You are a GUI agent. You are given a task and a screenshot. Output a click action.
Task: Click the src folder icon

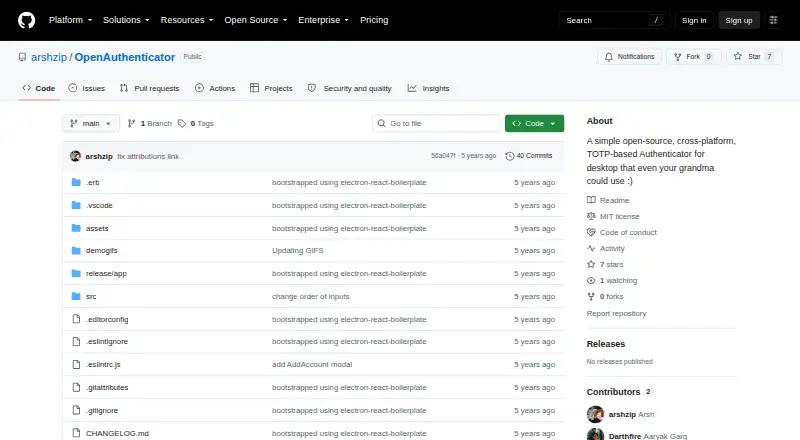coord(76,296)
